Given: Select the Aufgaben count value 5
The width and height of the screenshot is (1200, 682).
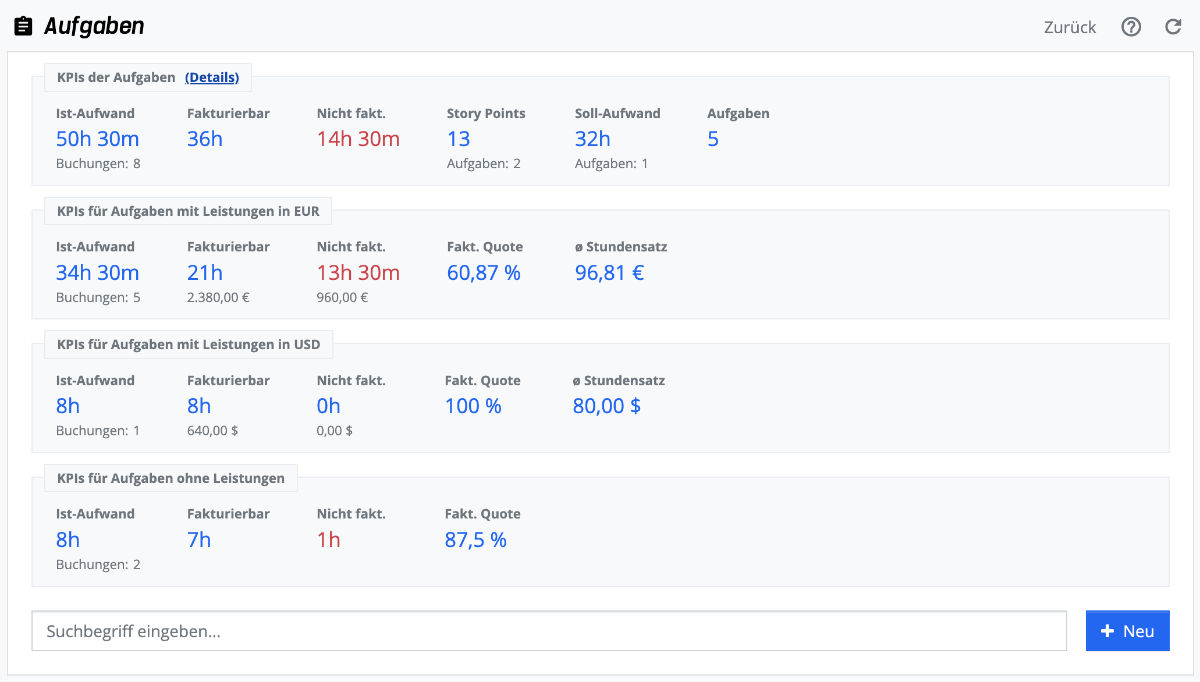Looking at the screenshot, I should [713, 139].
